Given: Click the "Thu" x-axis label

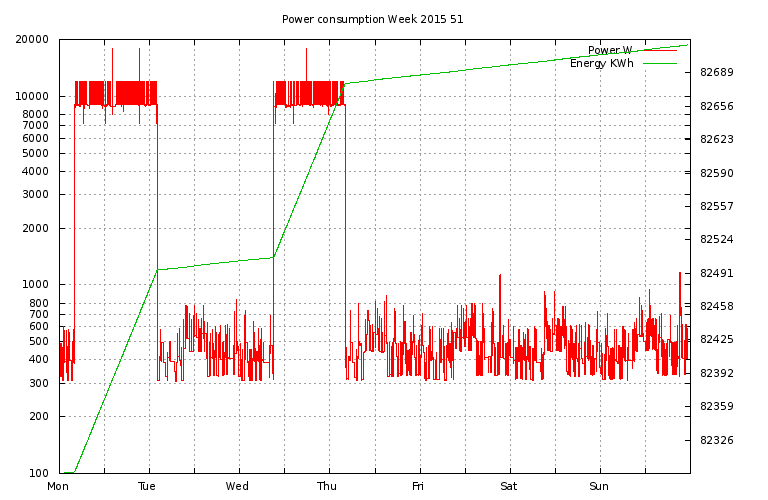Looking at the screenshot, I should [327, 486].
